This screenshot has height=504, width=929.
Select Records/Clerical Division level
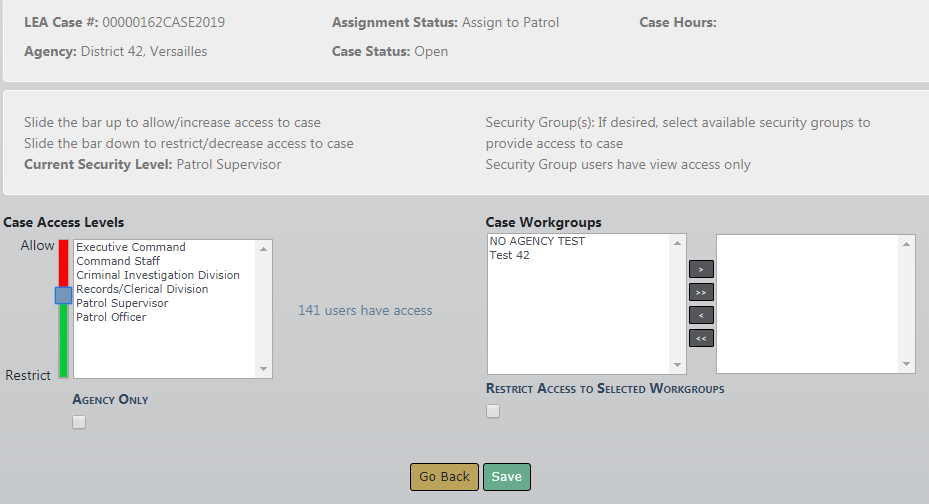coord(142,289)
